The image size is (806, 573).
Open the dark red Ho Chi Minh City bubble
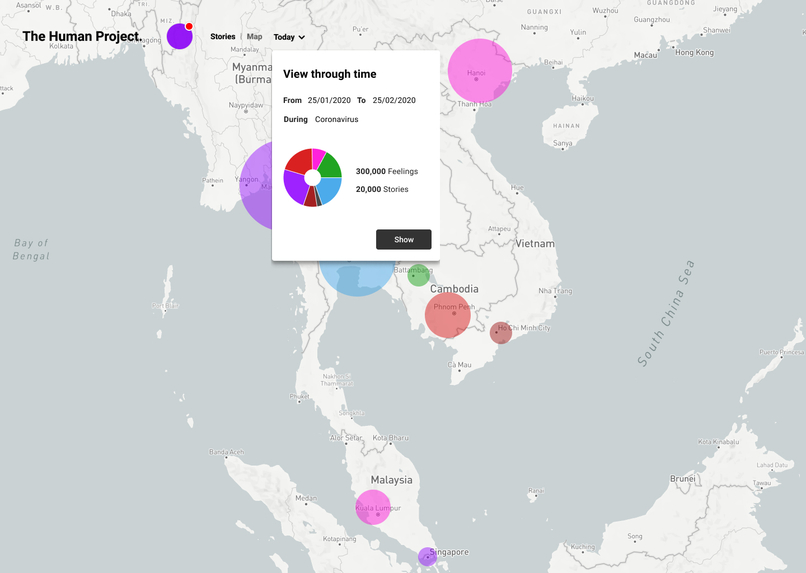click(x=501, y=333)
